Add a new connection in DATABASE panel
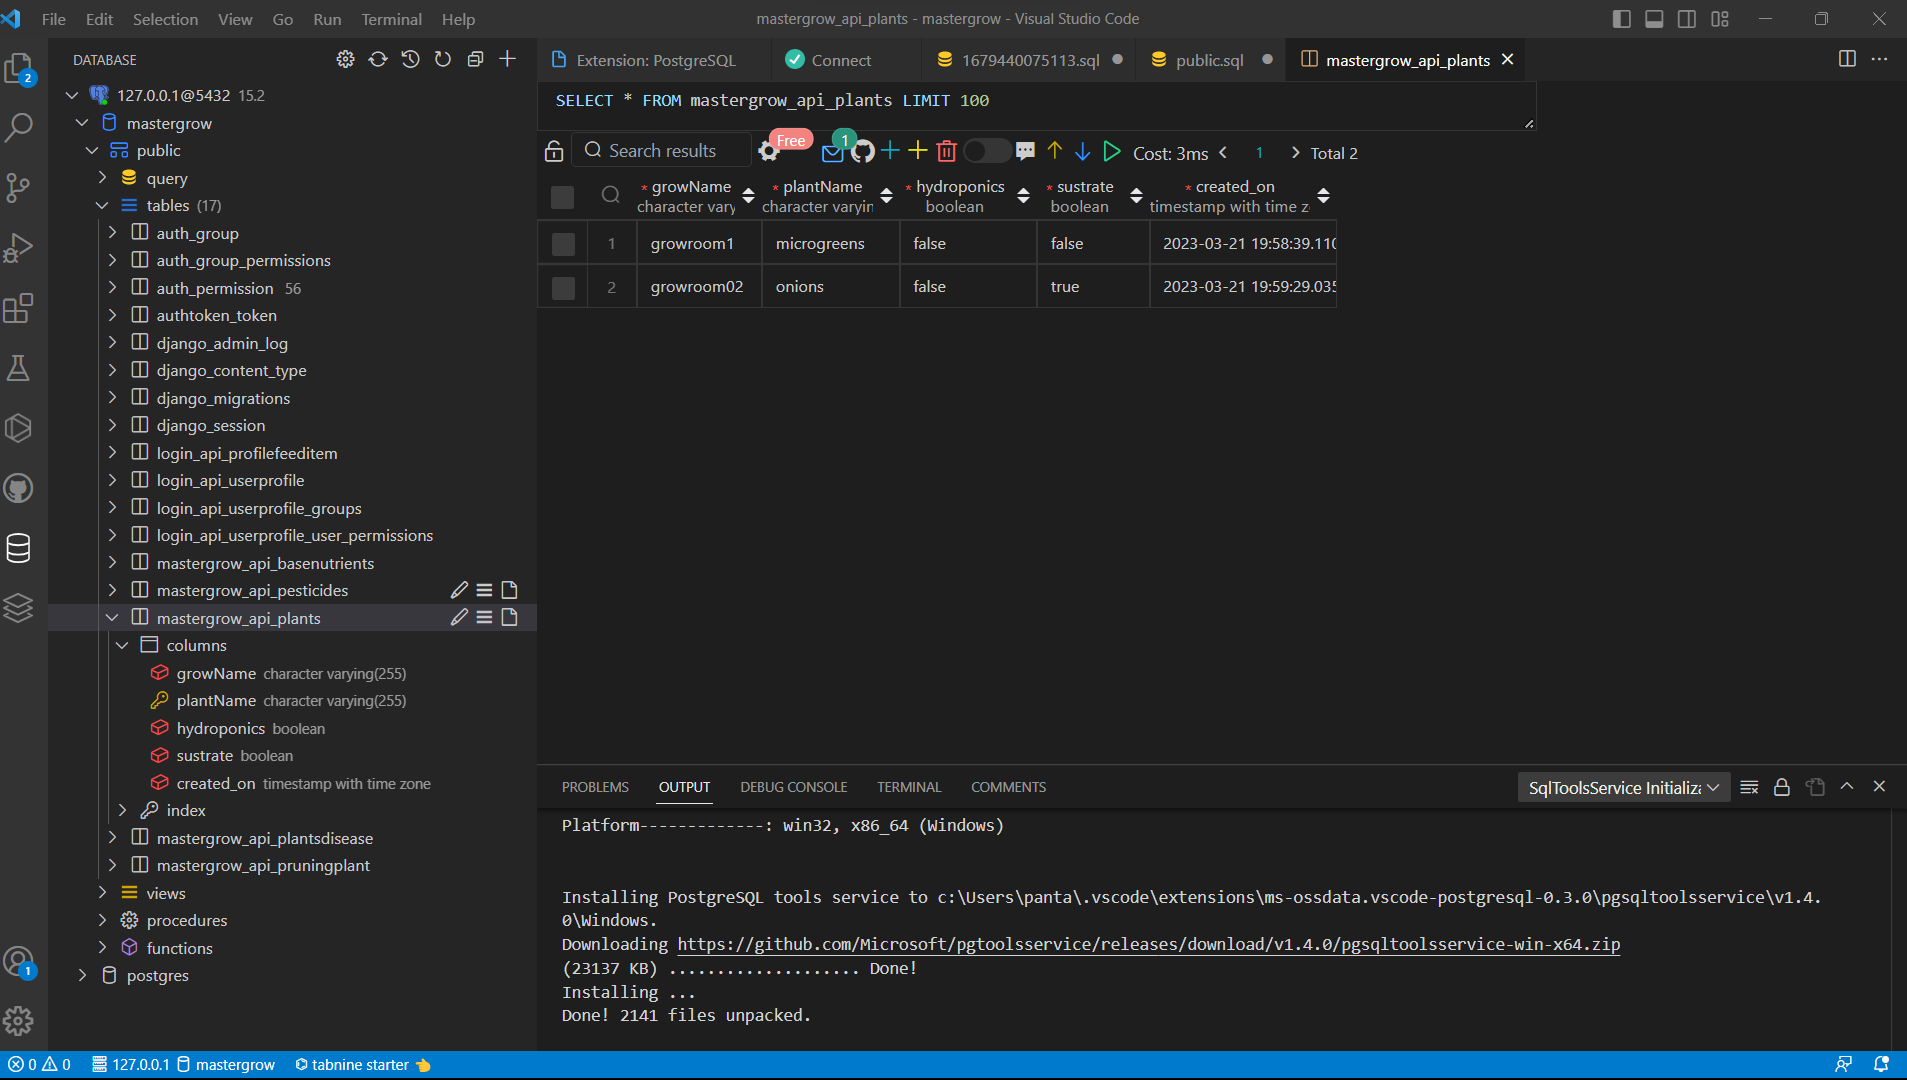The image size is (1907, 1080). tap(508, 60)
